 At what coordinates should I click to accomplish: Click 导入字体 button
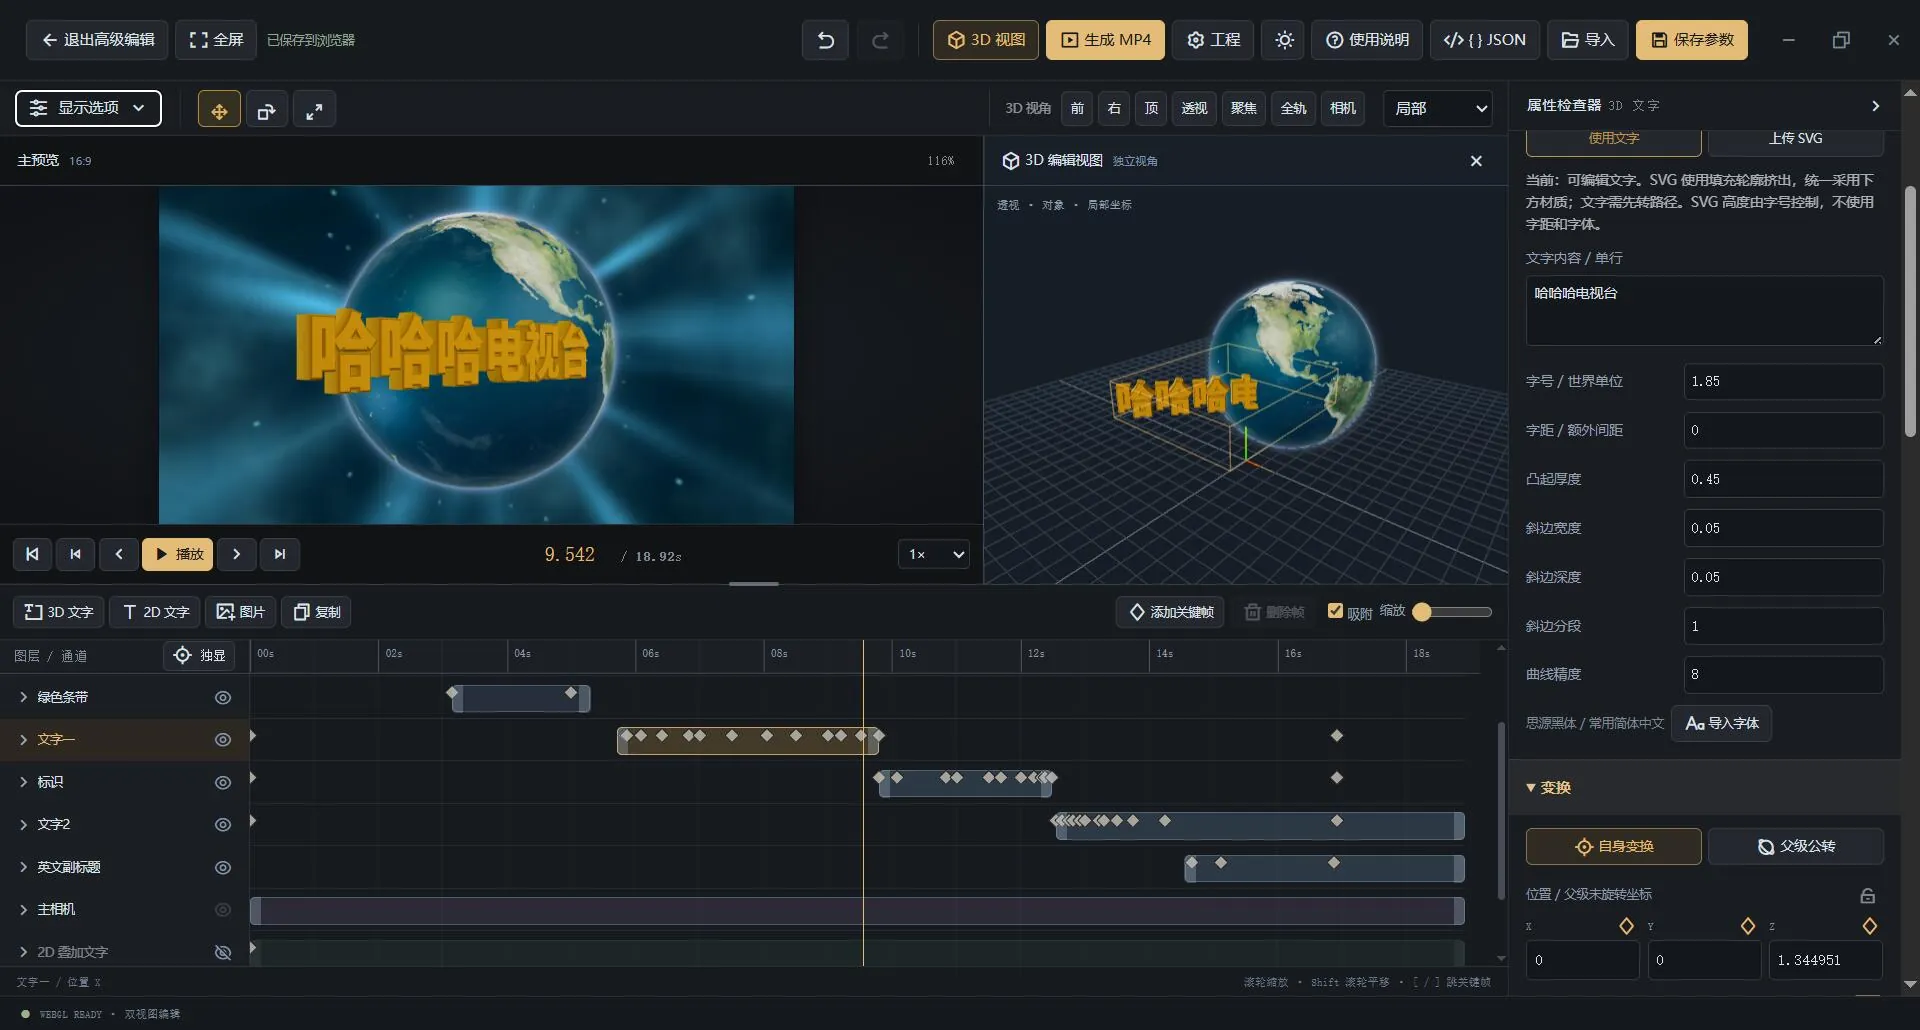[x=1721, y=723]
